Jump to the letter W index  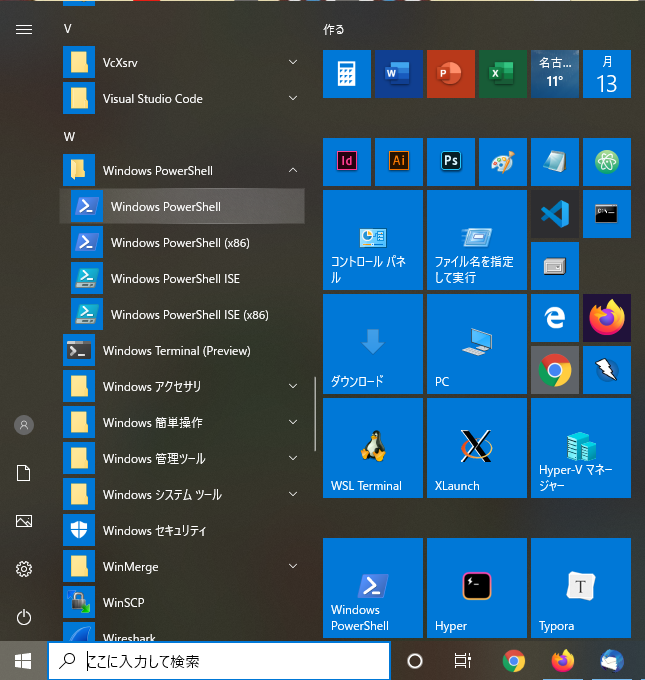coord(69,137)
